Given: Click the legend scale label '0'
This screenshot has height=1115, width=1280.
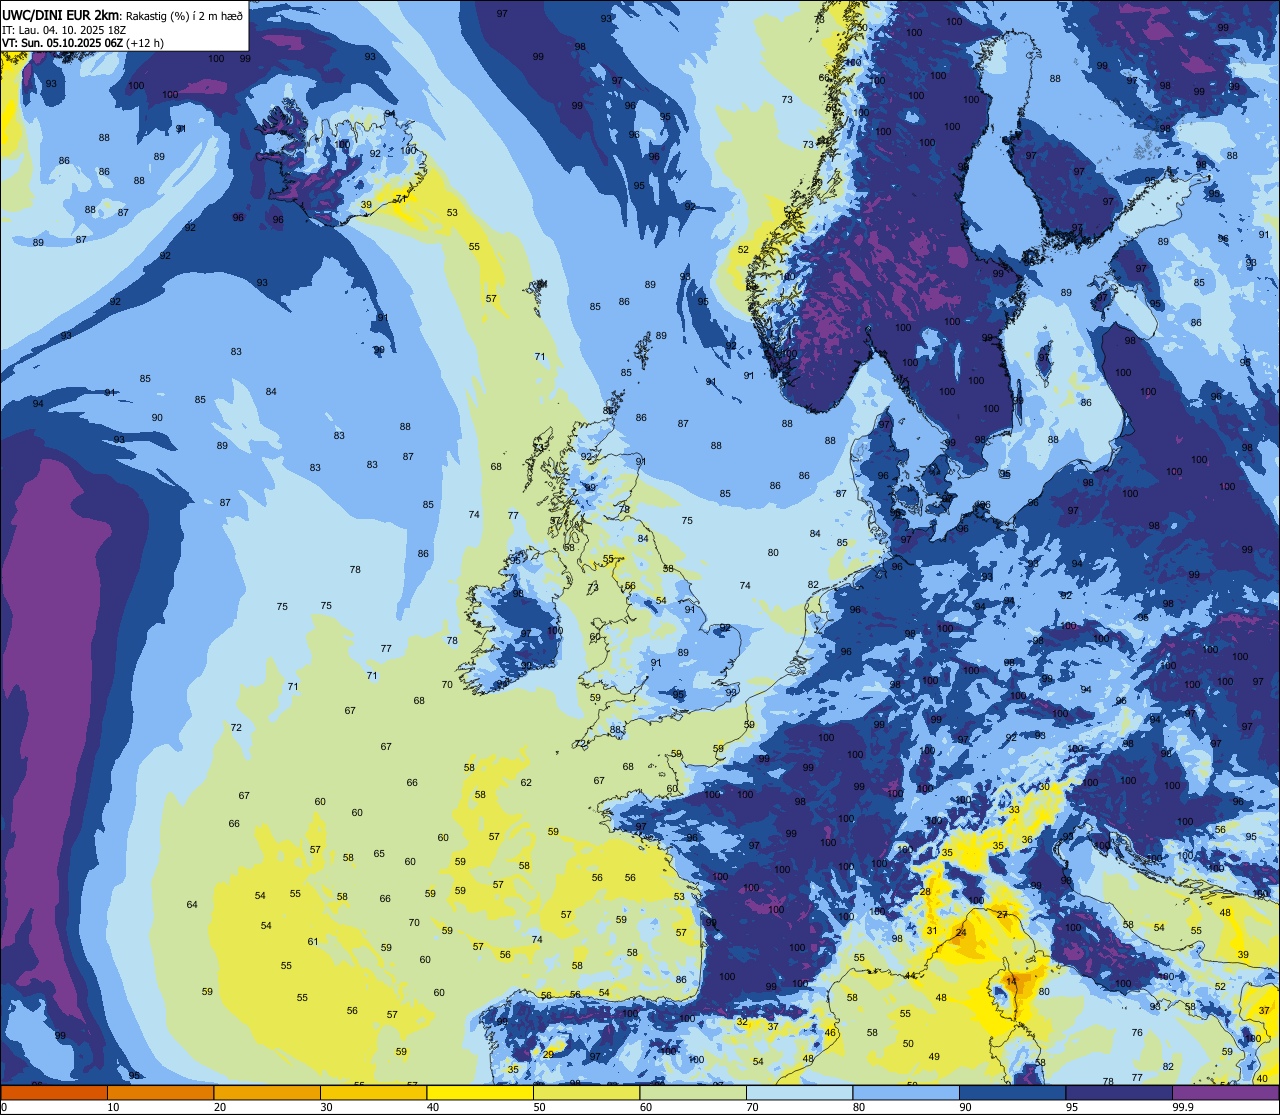Looking at the screenshot, I should point(4,1107).
